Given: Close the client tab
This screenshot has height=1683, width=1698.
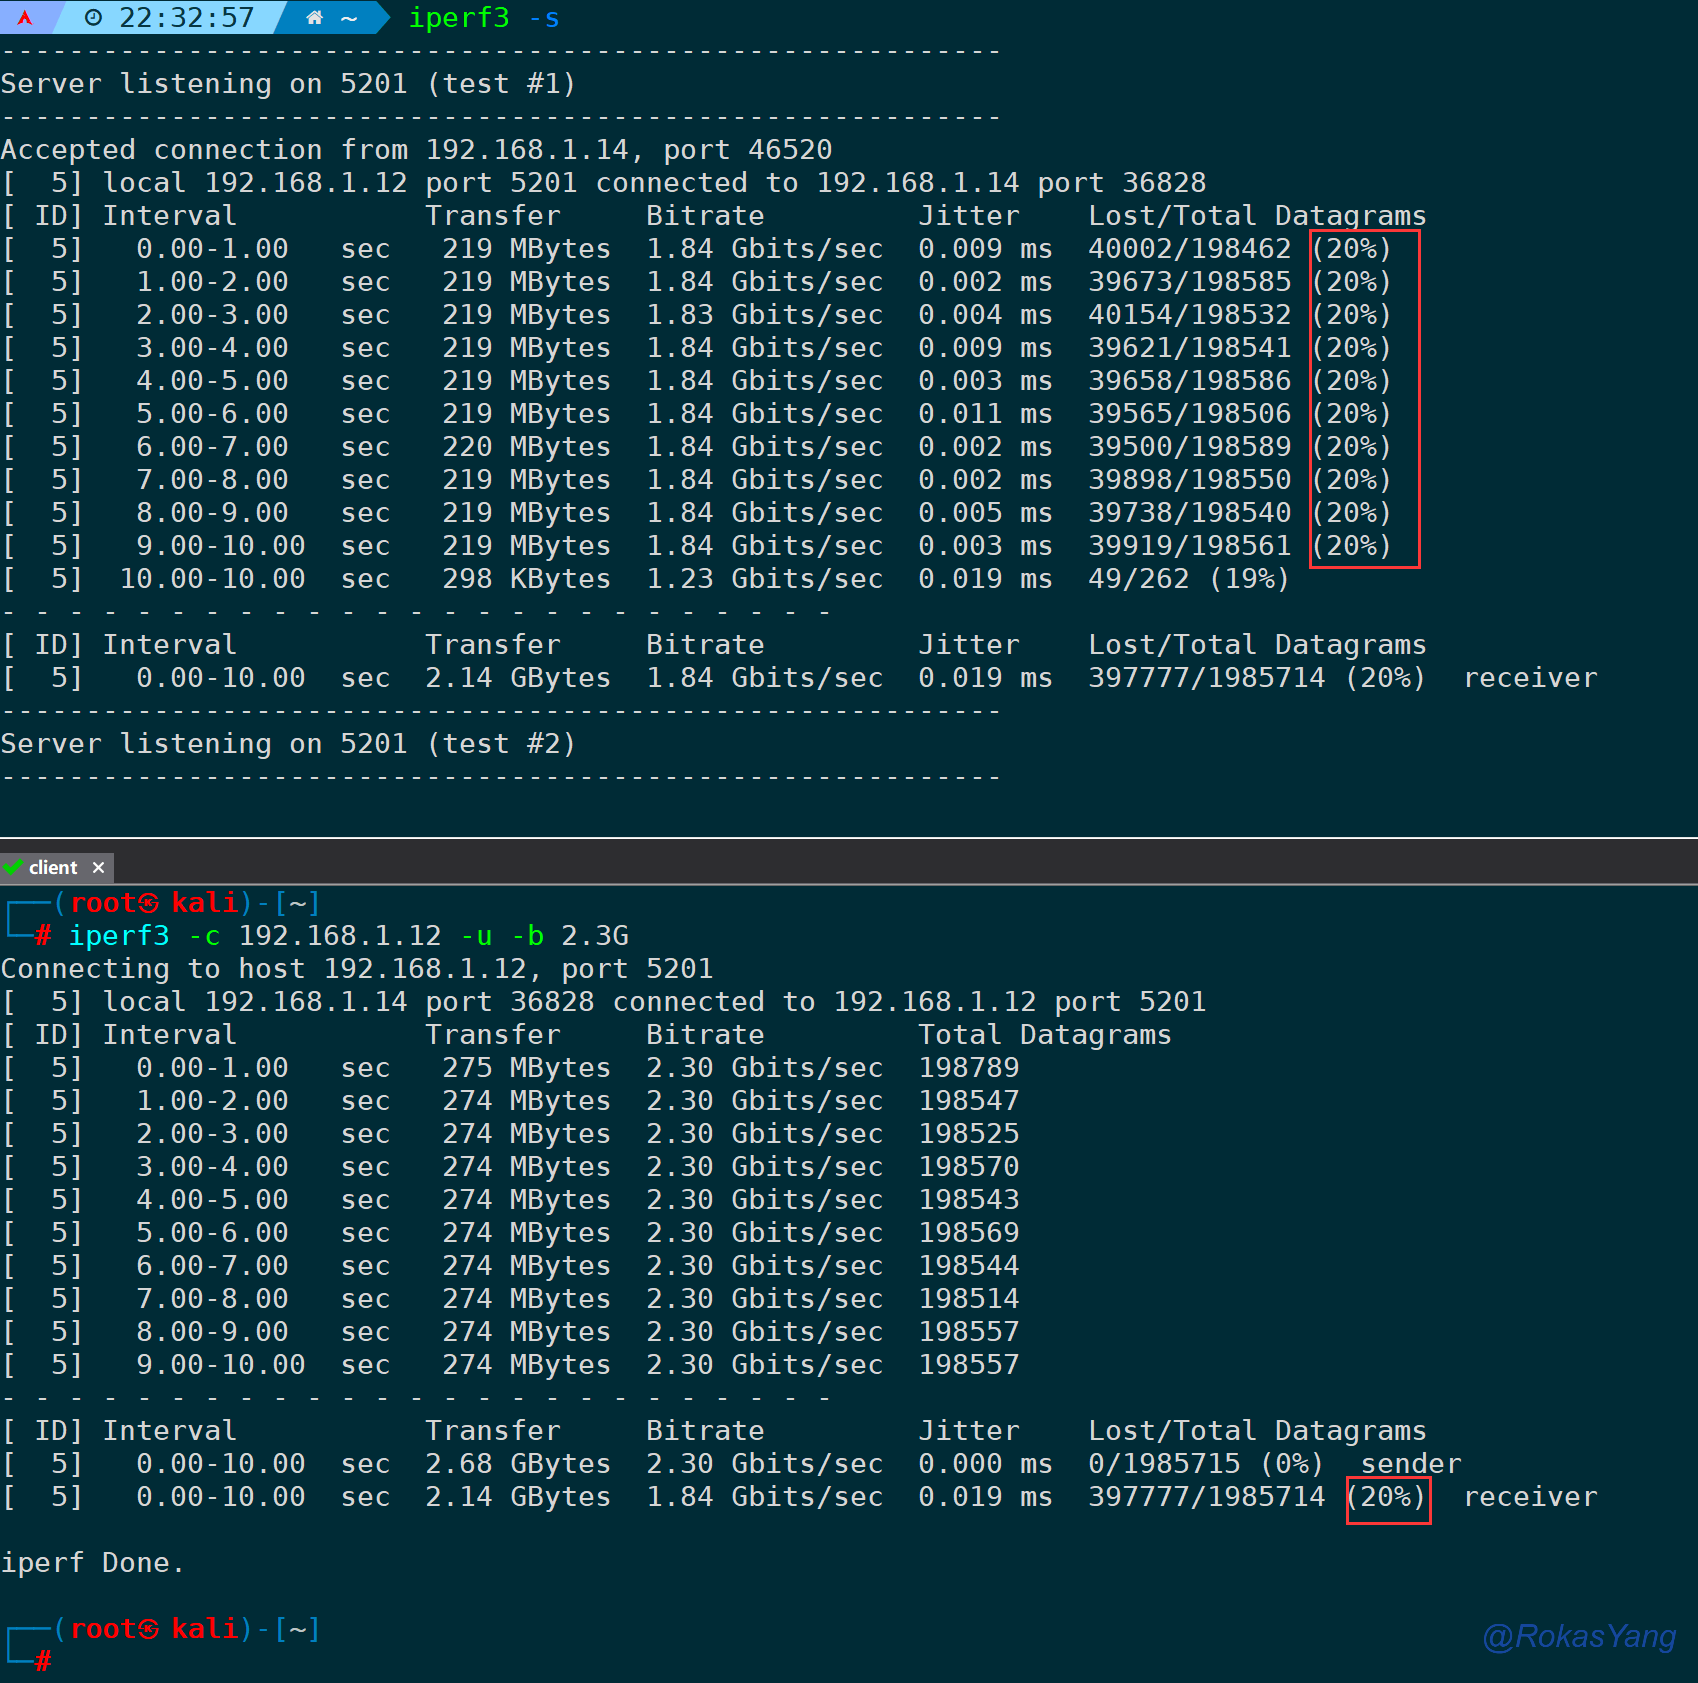Looking at the screenshot, I should [x=98, y=868].
